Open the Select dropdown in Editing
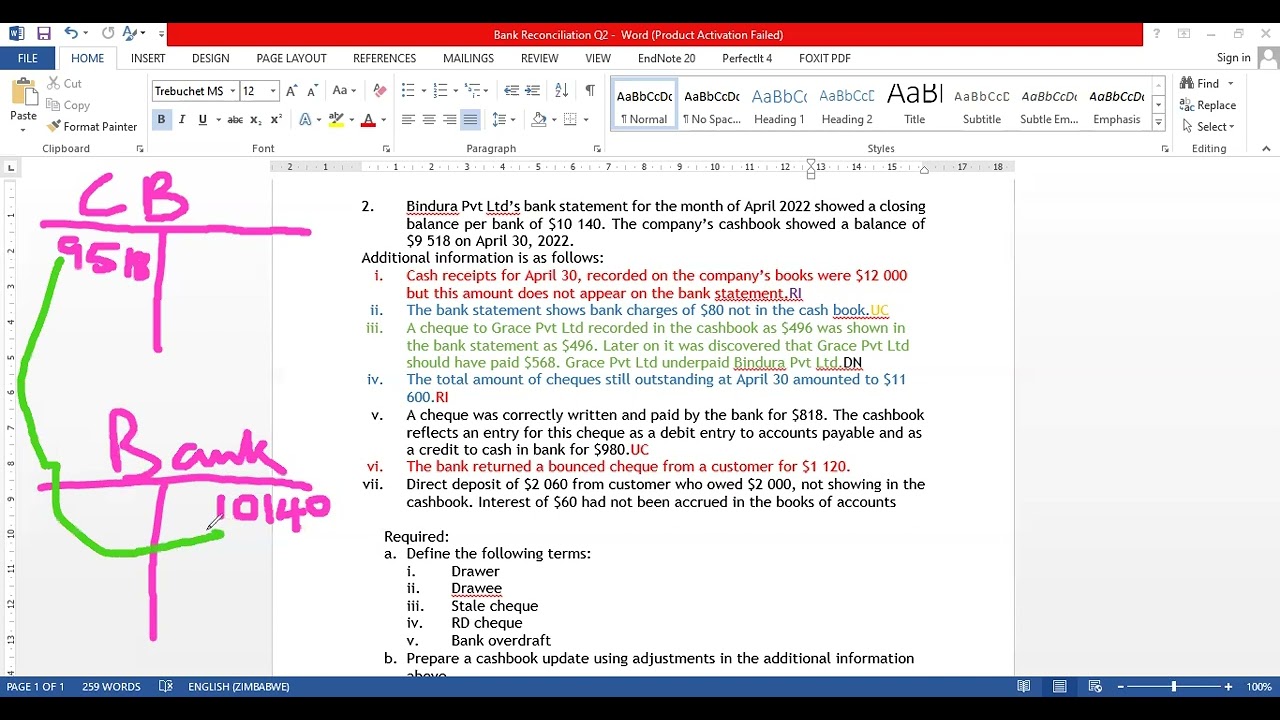The image size is (1280, 720). point(1209,127)
